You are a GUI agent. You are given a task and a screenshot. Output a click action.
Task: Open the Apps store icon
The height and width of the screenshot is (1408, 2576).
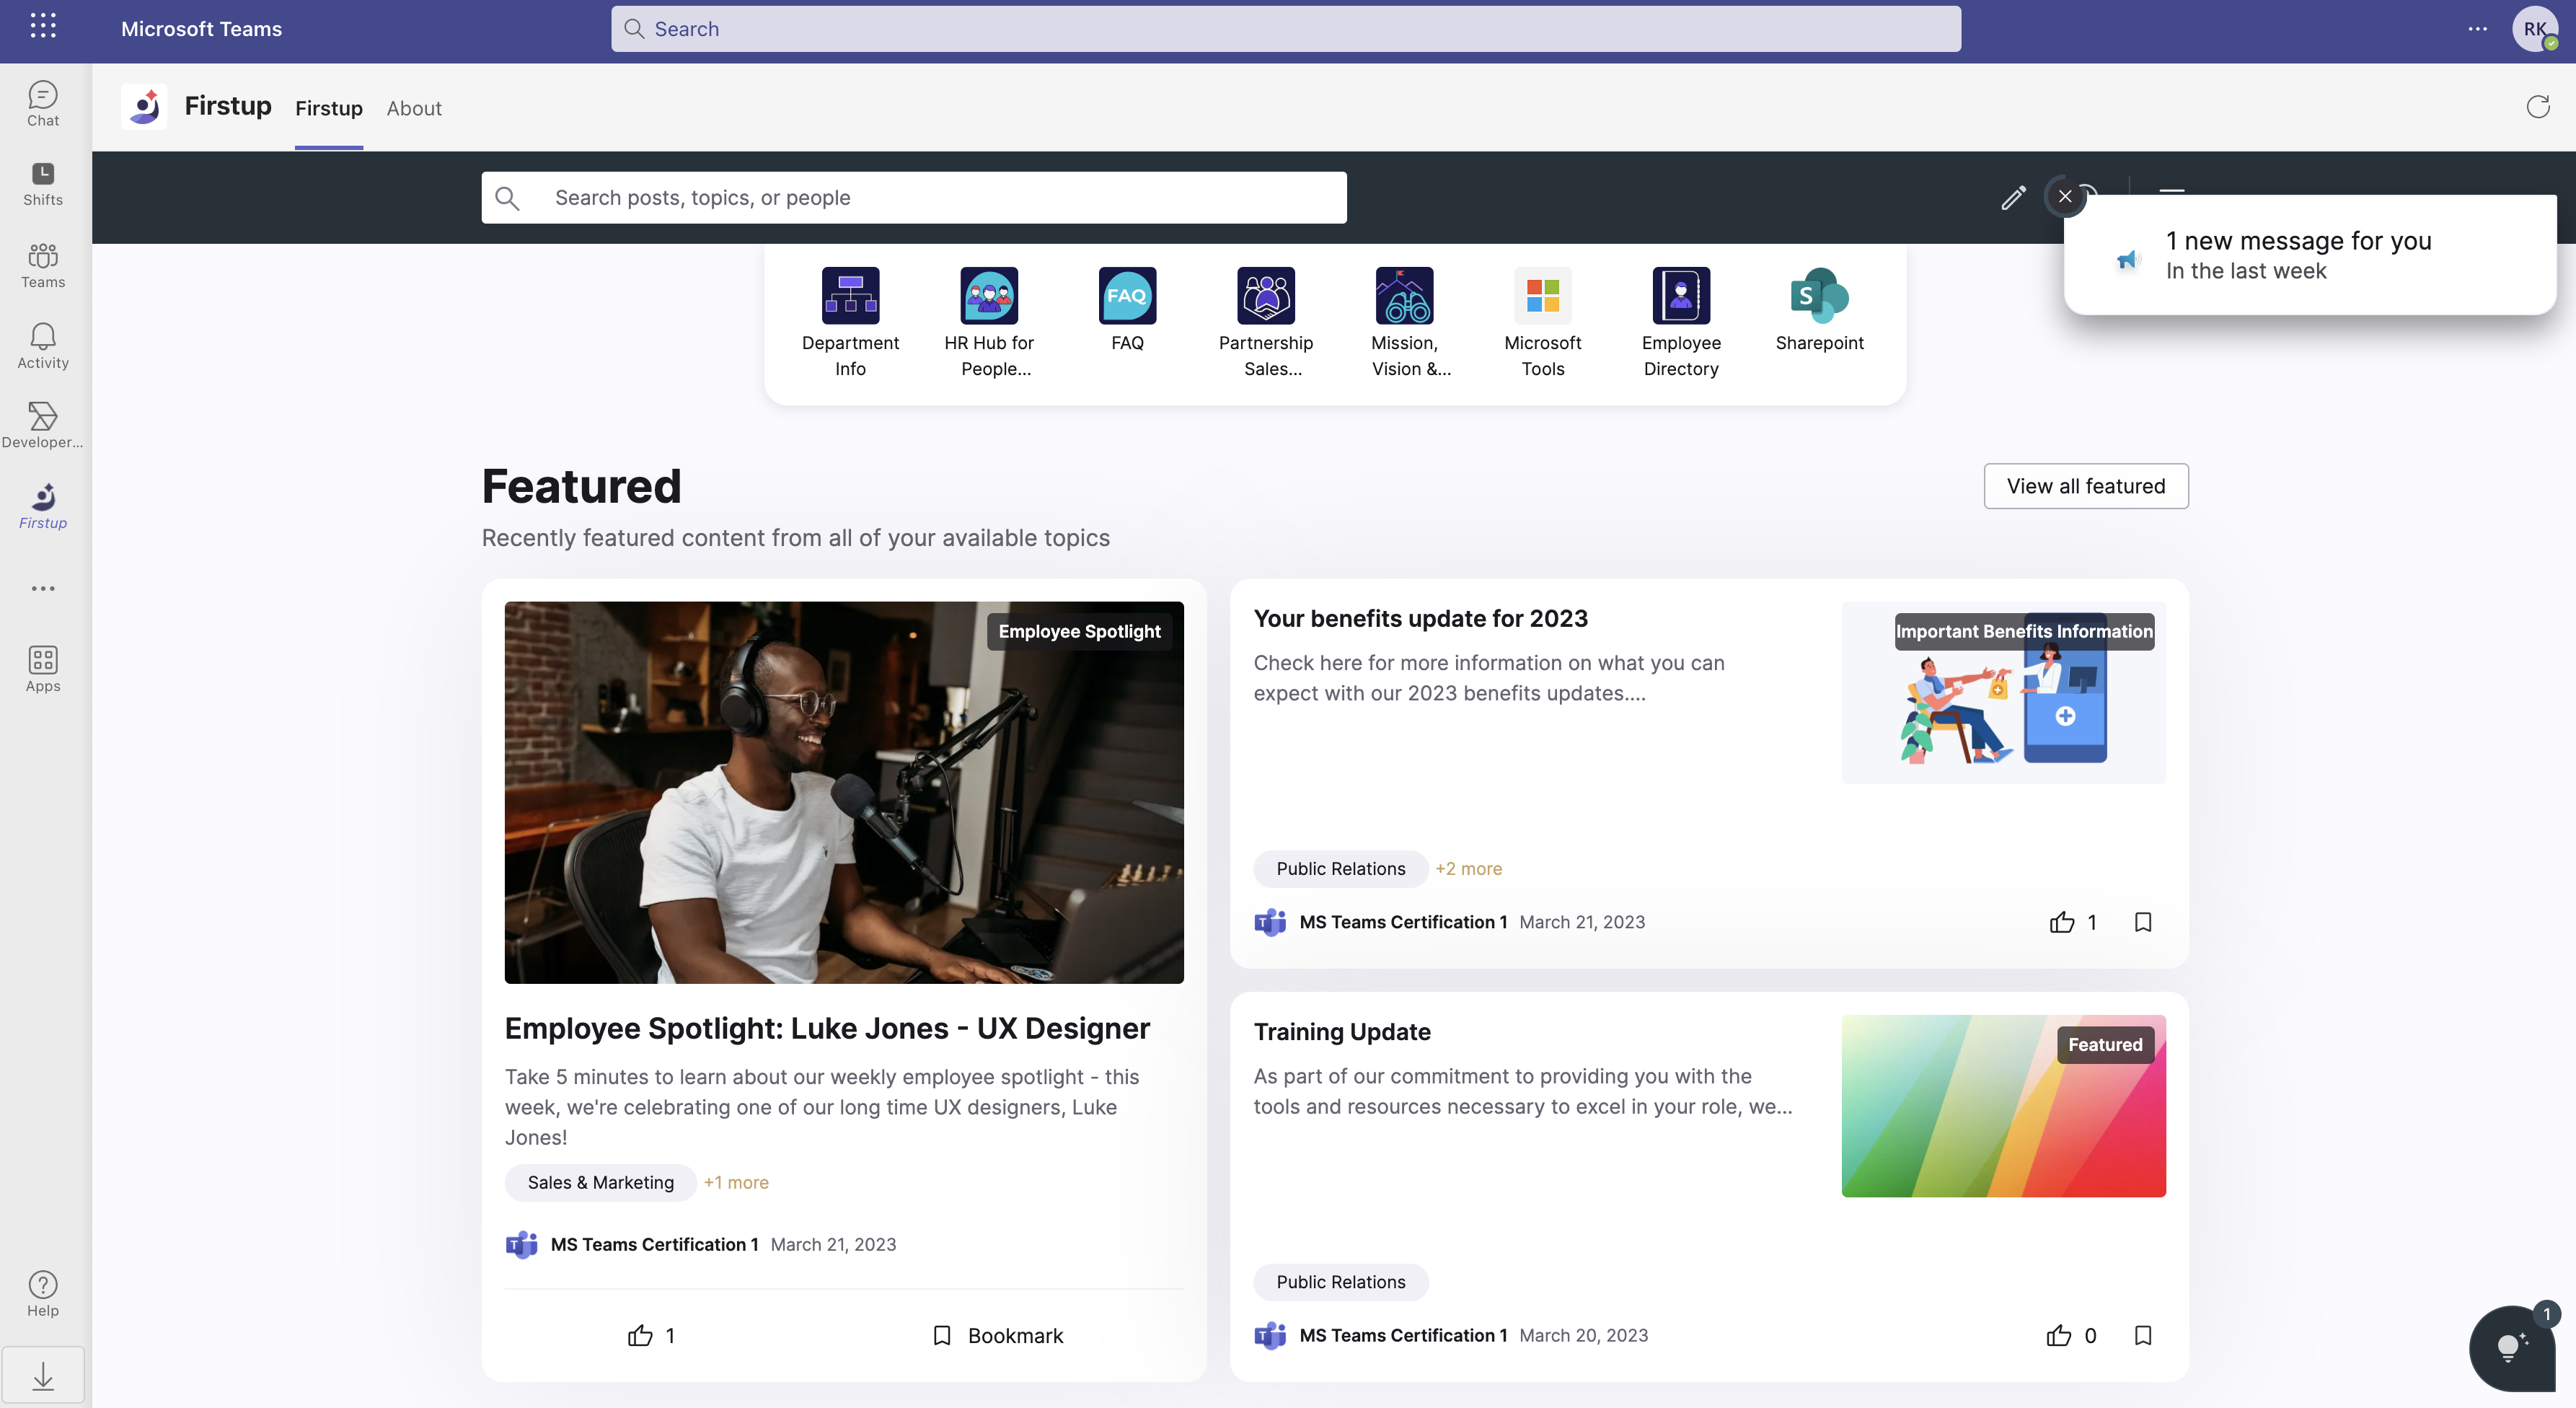click(x=43, y=669)
